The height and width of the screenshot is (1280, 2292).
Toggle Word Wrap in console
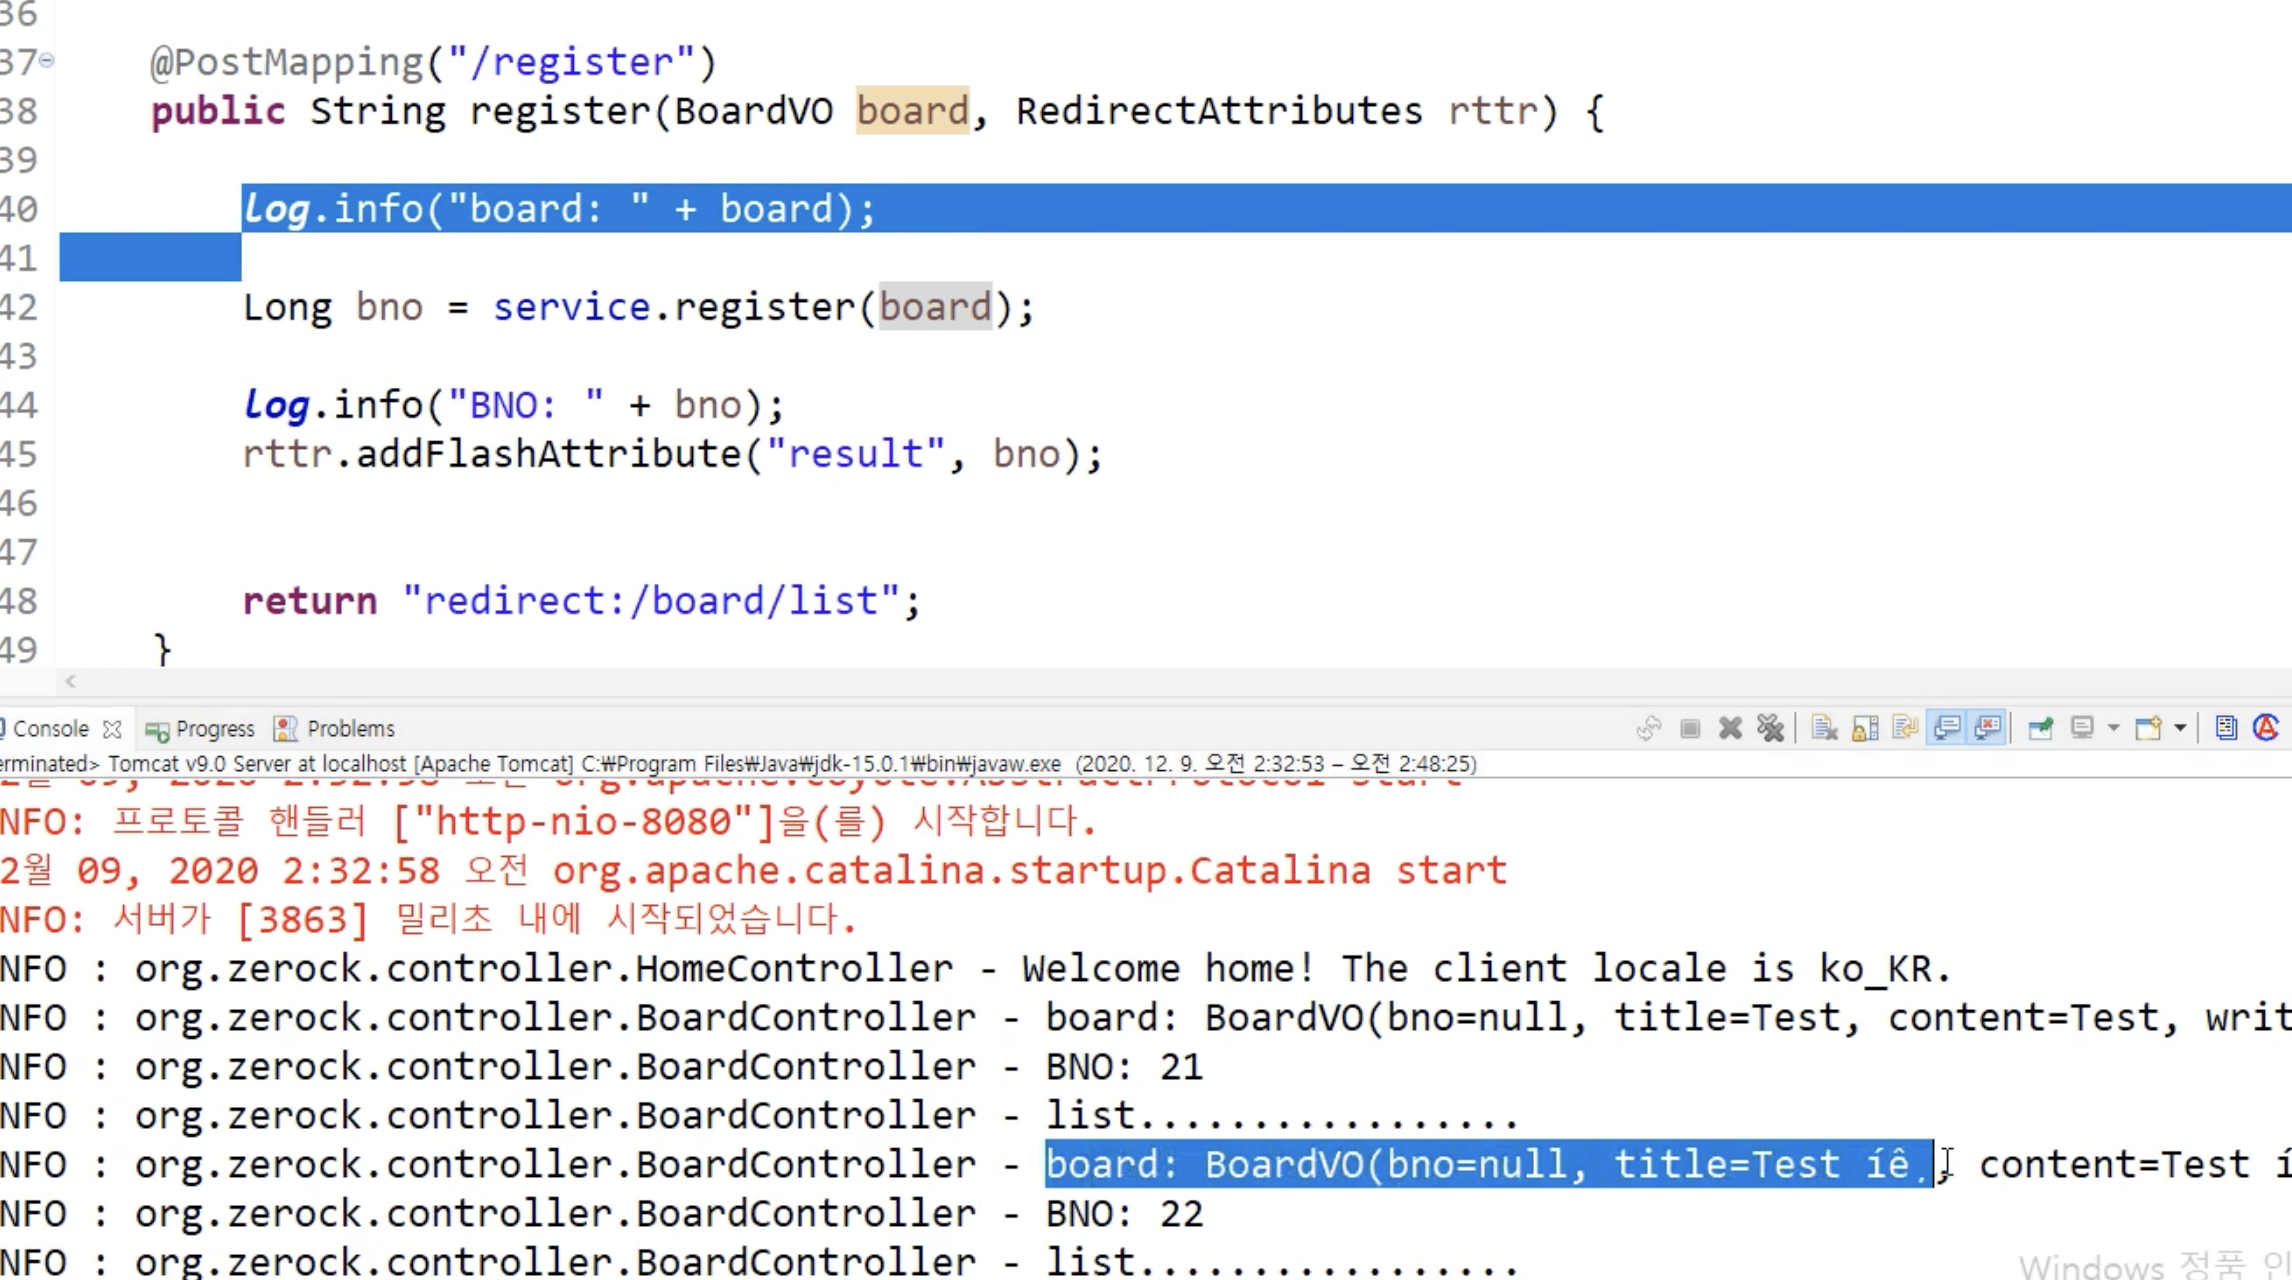tap(1905, 728)
